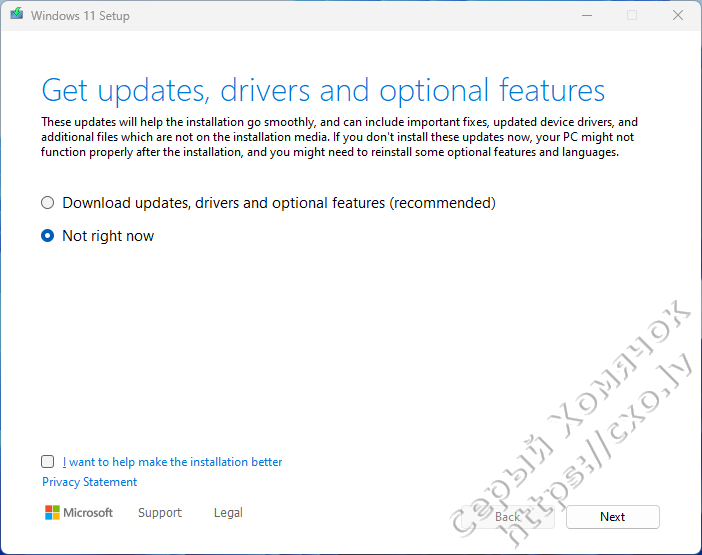Enable the help make installation better checkbox
This screenshot has width=702, height=555.
pos(48,462)
